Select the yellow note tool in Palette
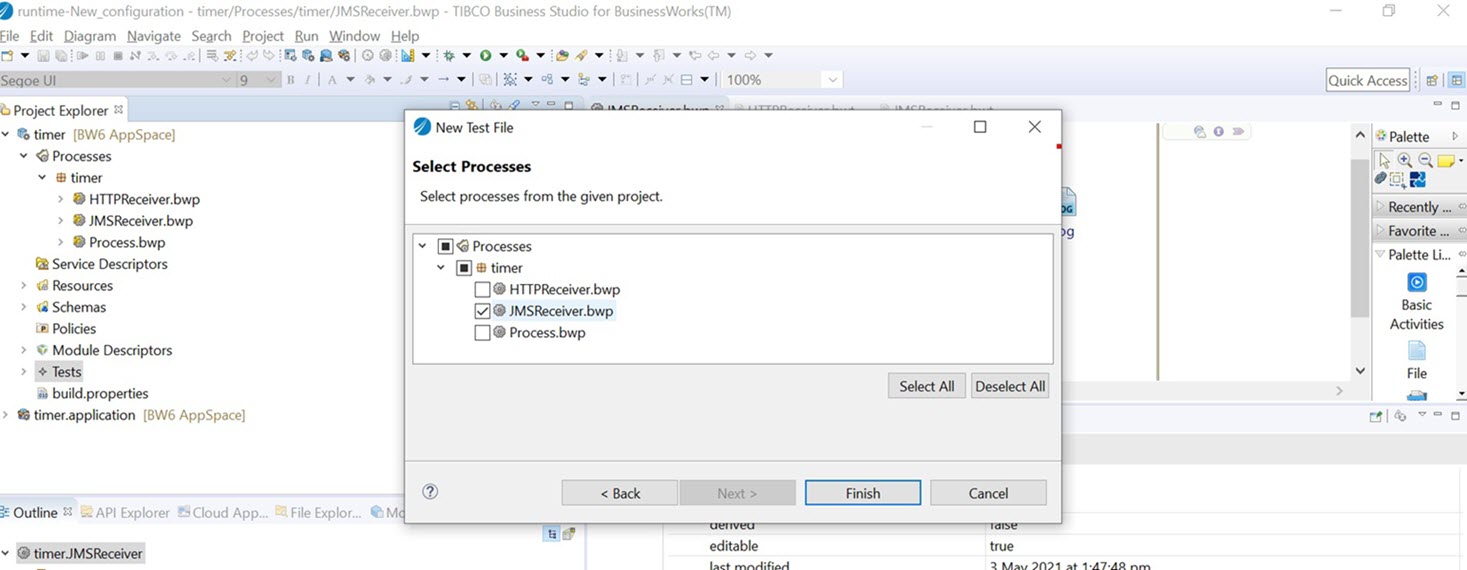 [x=1446, y=160]
